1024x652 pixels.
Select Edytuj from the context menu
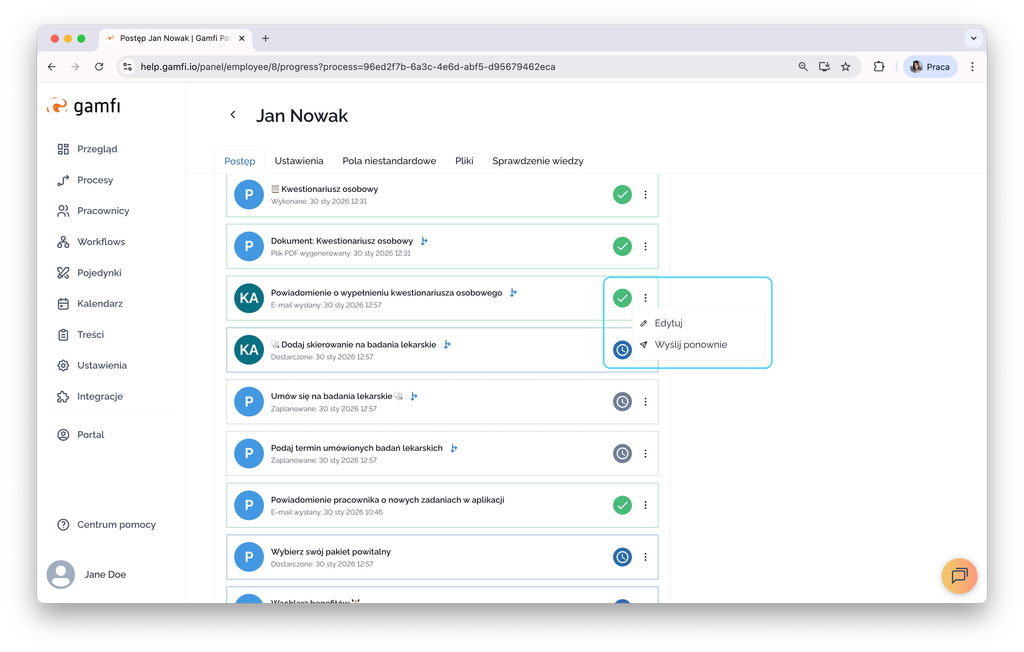[668, 323]
